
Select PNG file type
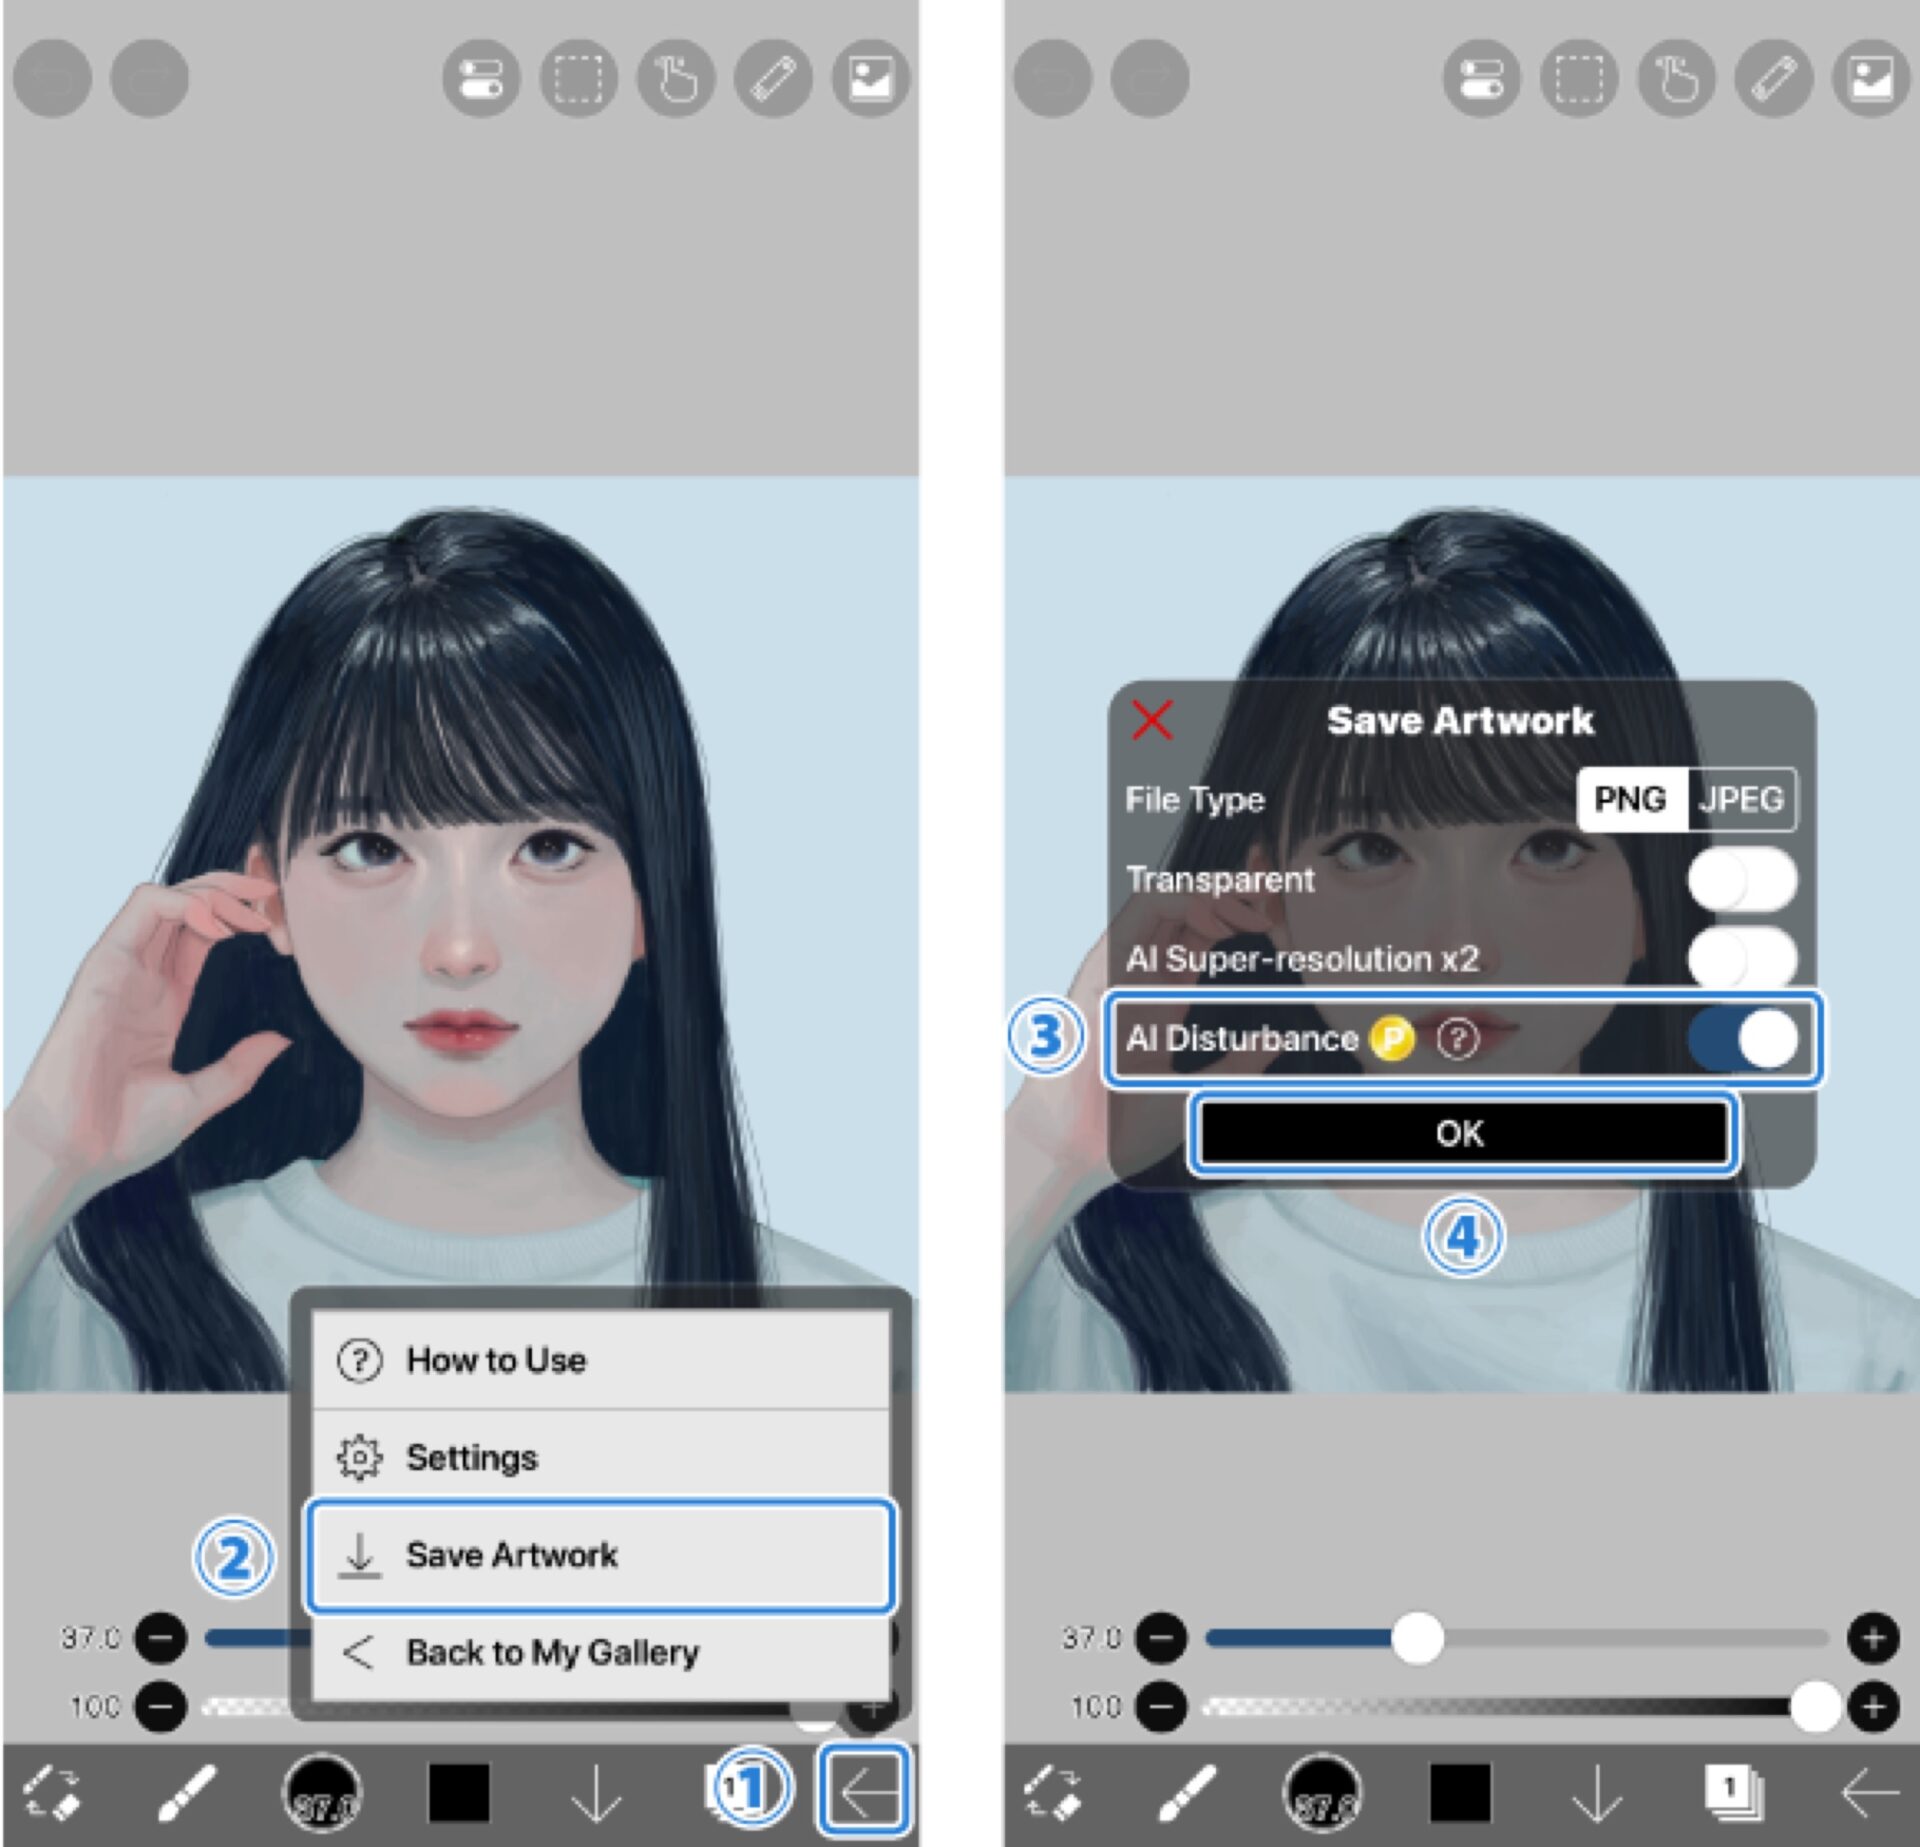[1630, 799]
